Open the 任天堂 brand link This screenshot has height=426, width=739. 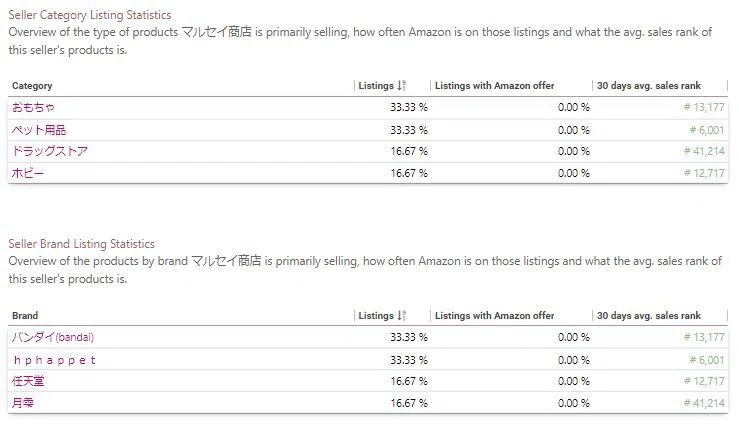28,381
